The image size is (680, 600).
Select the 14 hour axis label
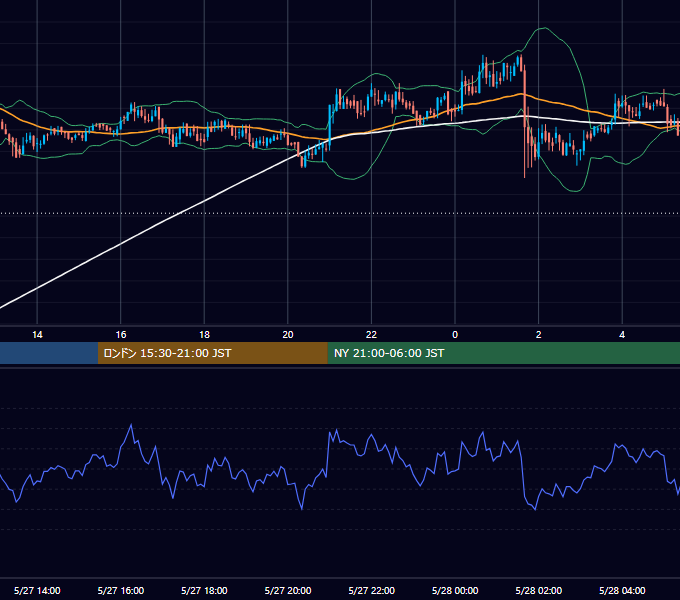click(37, 335)
